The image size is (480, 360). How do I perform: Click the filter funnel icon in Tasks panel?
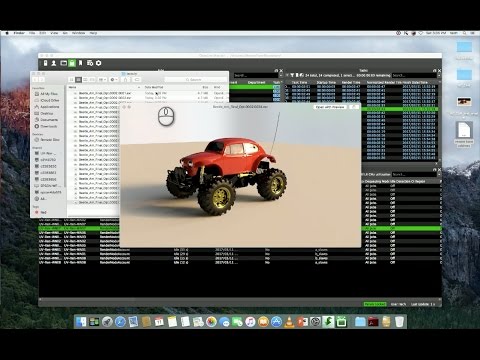292,76
